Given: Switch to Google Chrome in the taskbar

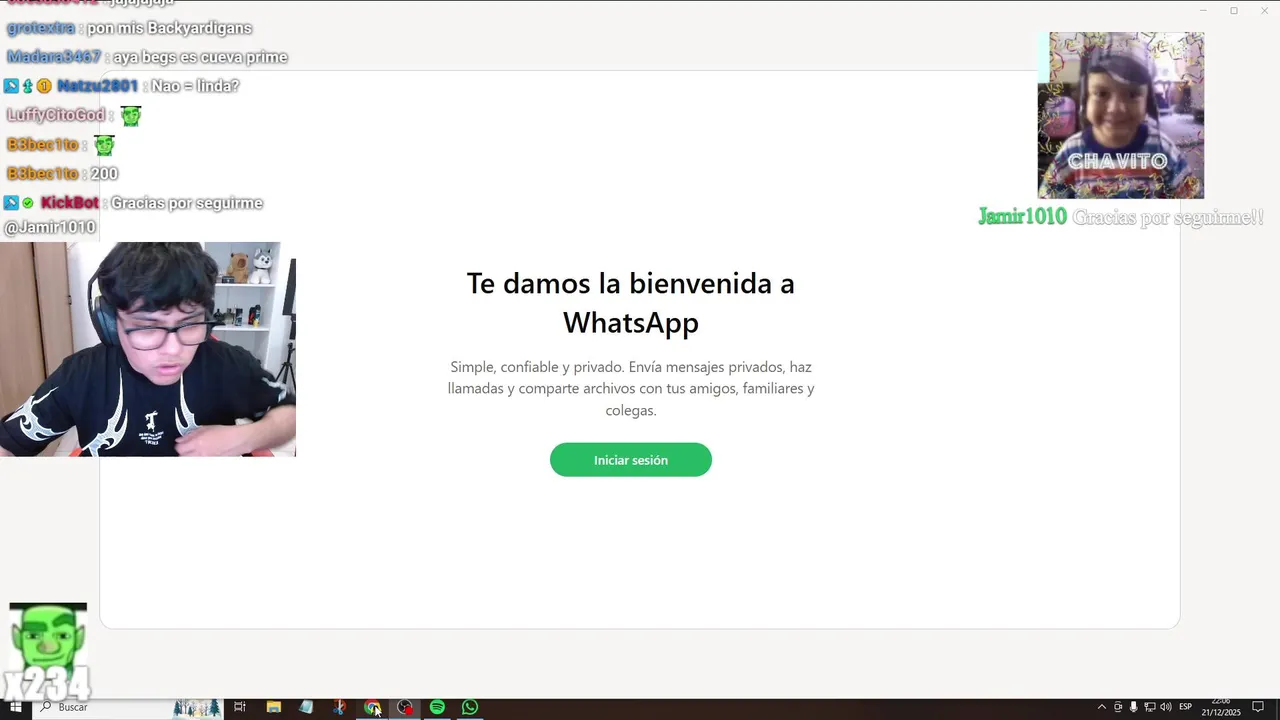Looking at the screenshot, I should coord(372,707).
